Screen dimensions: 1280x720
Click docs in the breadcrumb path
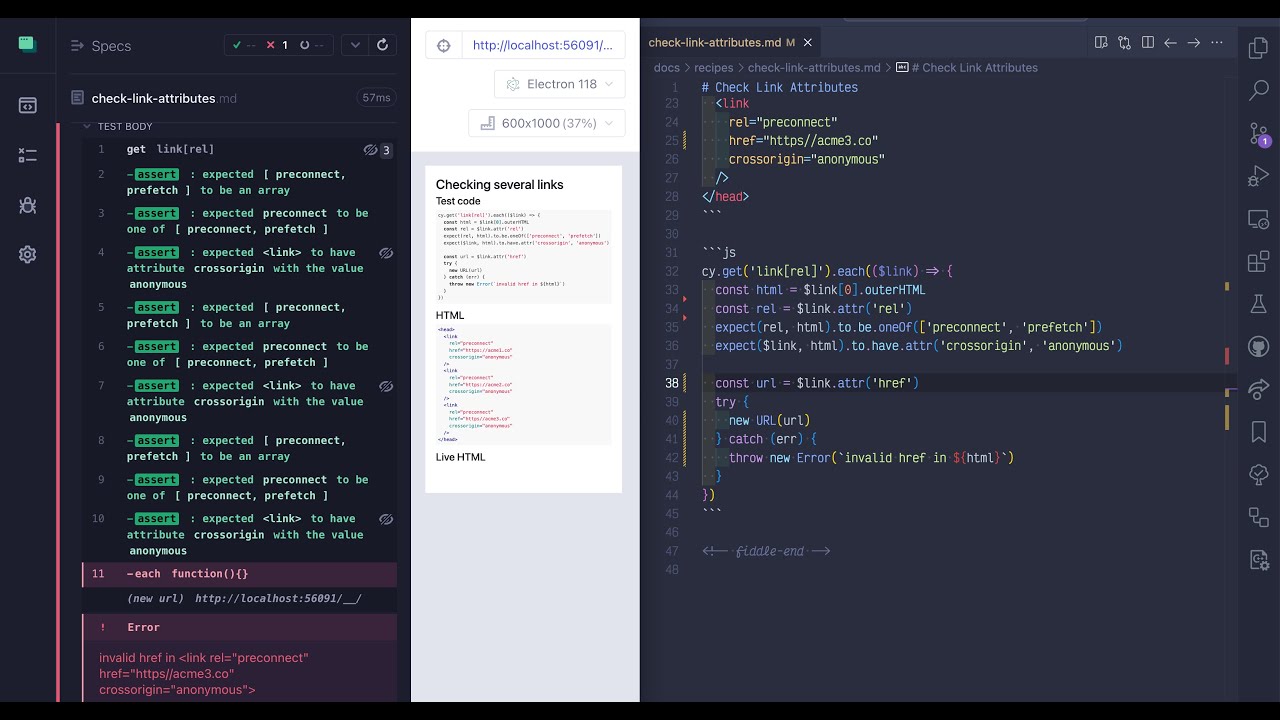[666, 68]
